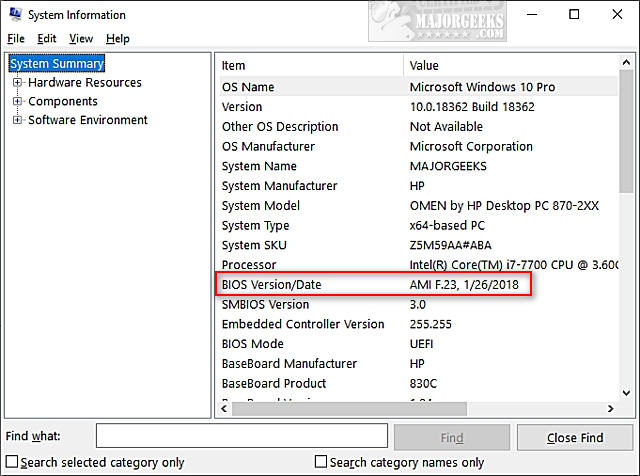Select the BIOS Version/Date row
Image resolution: width=640 pixels, height=476 pixels.
point(419,285)
